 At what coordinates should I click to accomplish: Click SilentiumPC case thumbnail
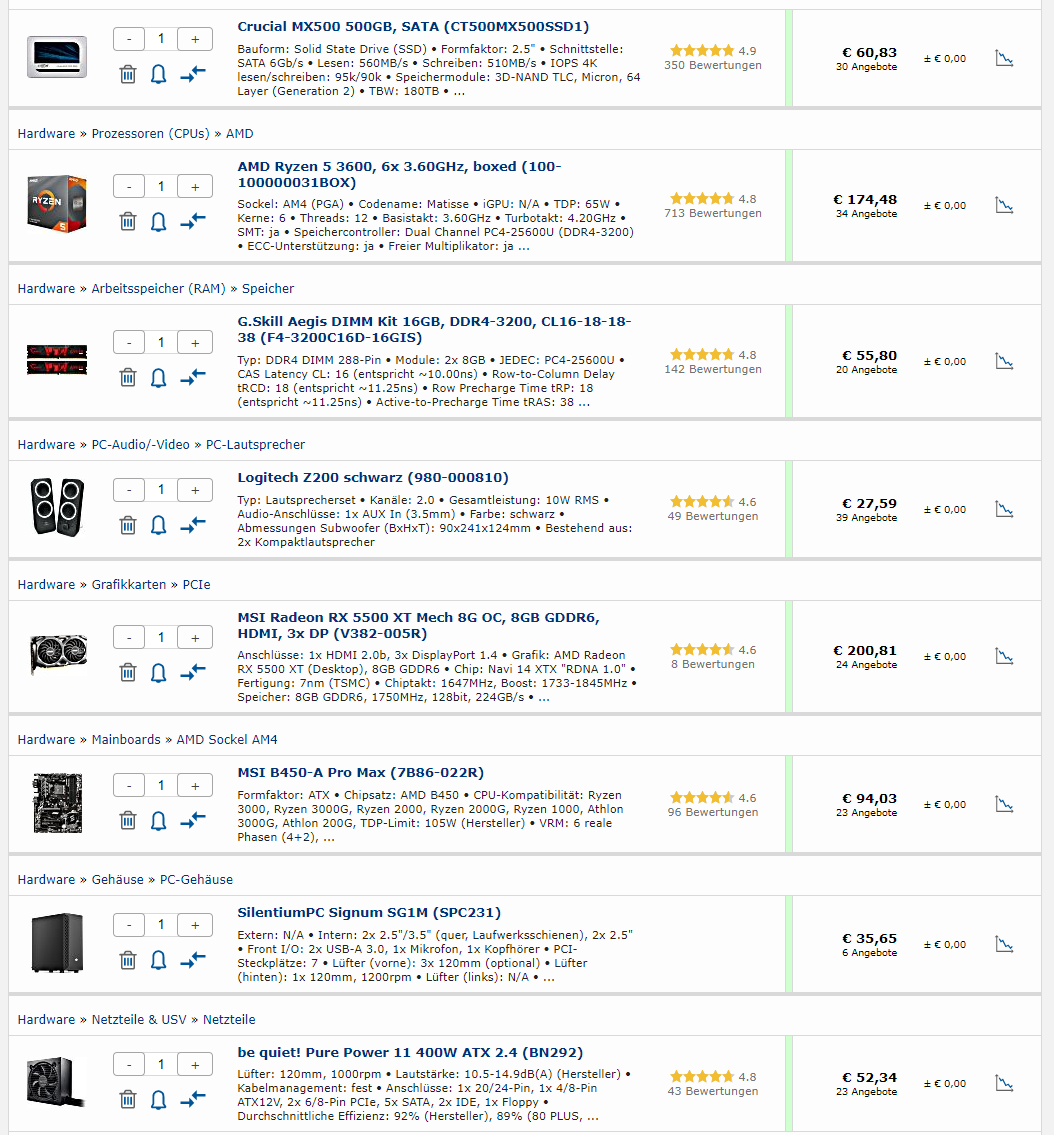pyautogui.click(x=57, y=942)
